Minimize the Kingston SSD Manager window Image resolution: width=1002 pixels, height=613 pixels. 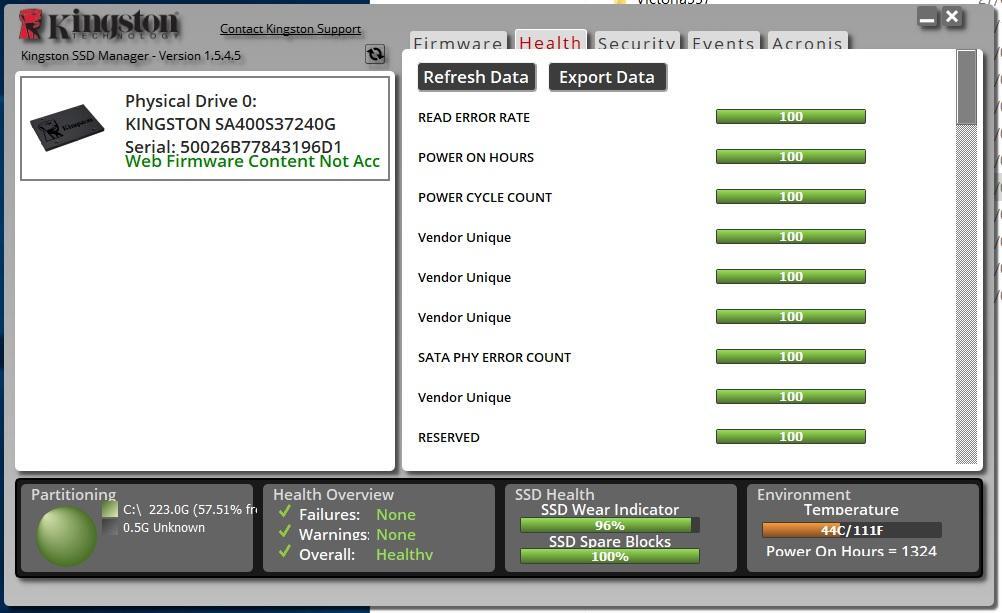[927, 17]
